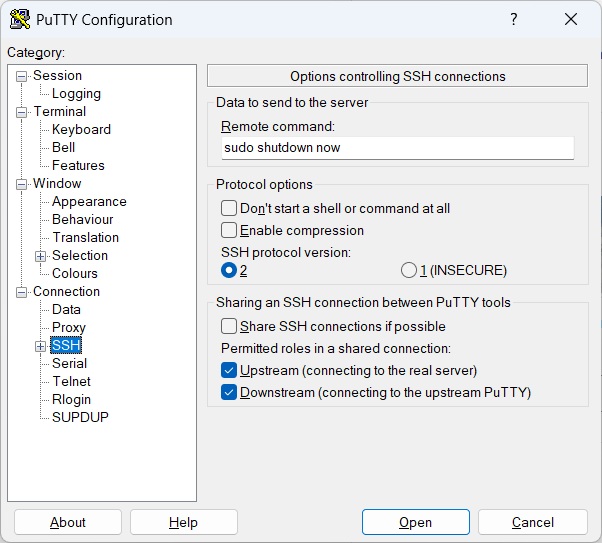Check Share SSH connections if possible
This screenshot has width=602, height=543.
tap(229, 326)
